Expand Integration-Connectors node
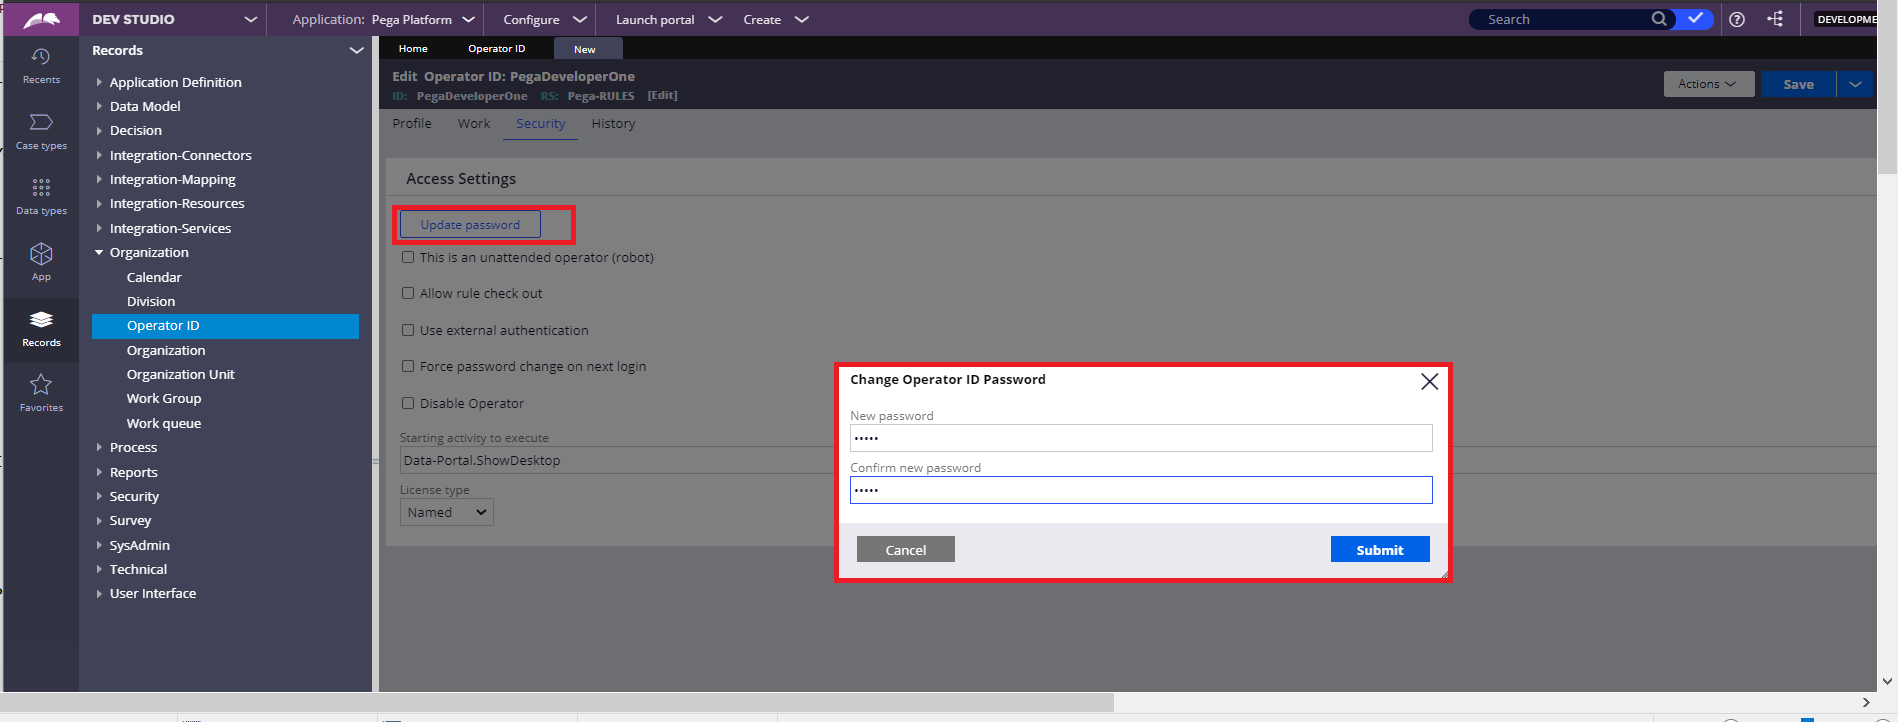 (99, 155)
